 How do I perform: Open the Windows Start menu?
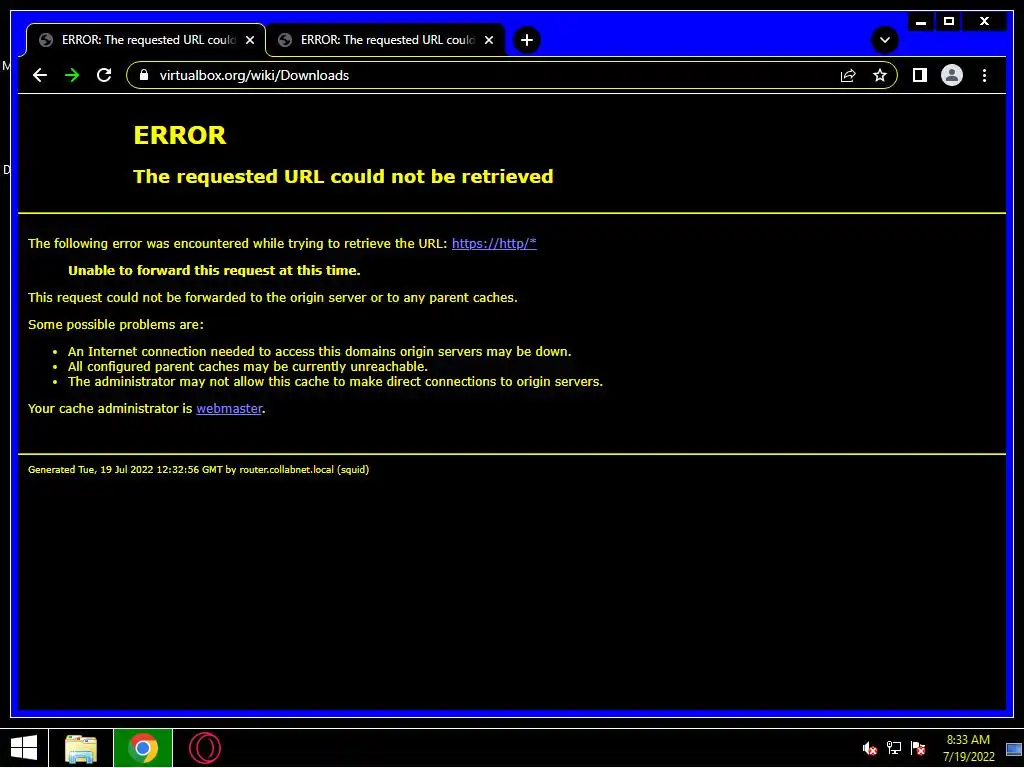point(24,748)
